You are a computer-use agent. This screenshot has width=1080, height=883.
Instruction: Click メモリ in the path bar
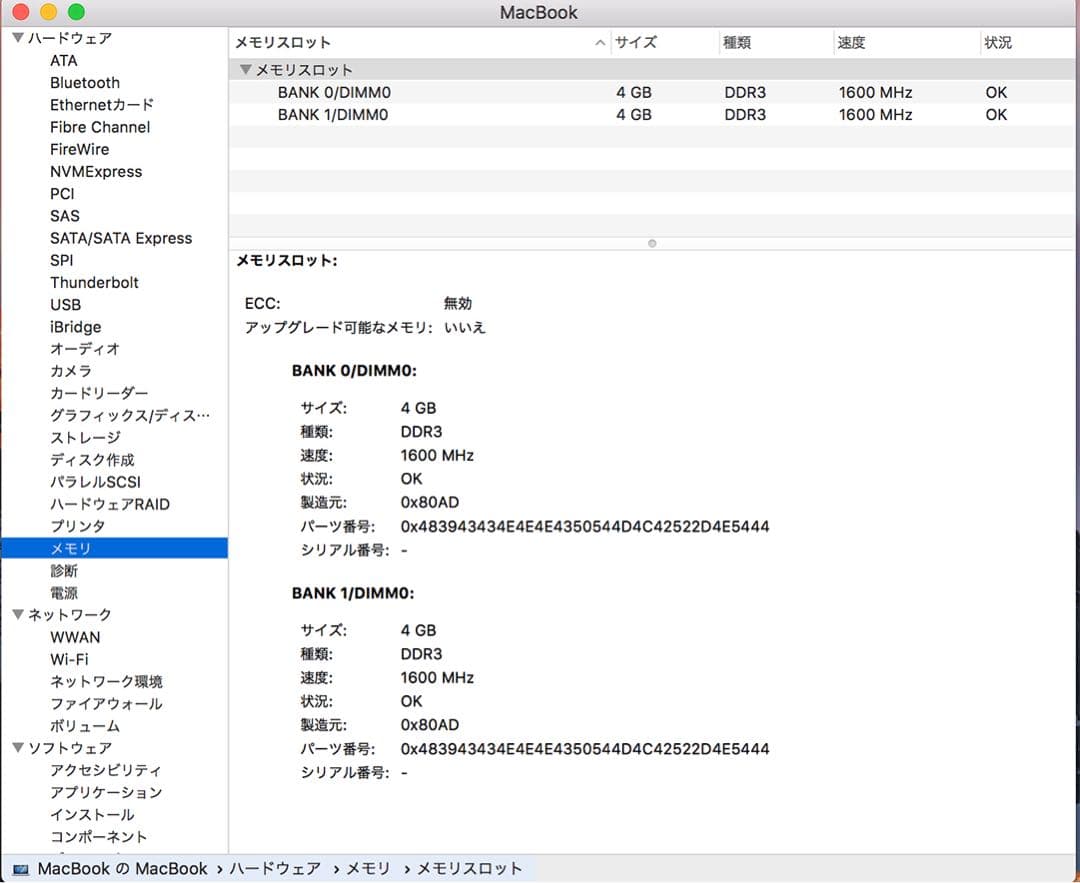368,869
